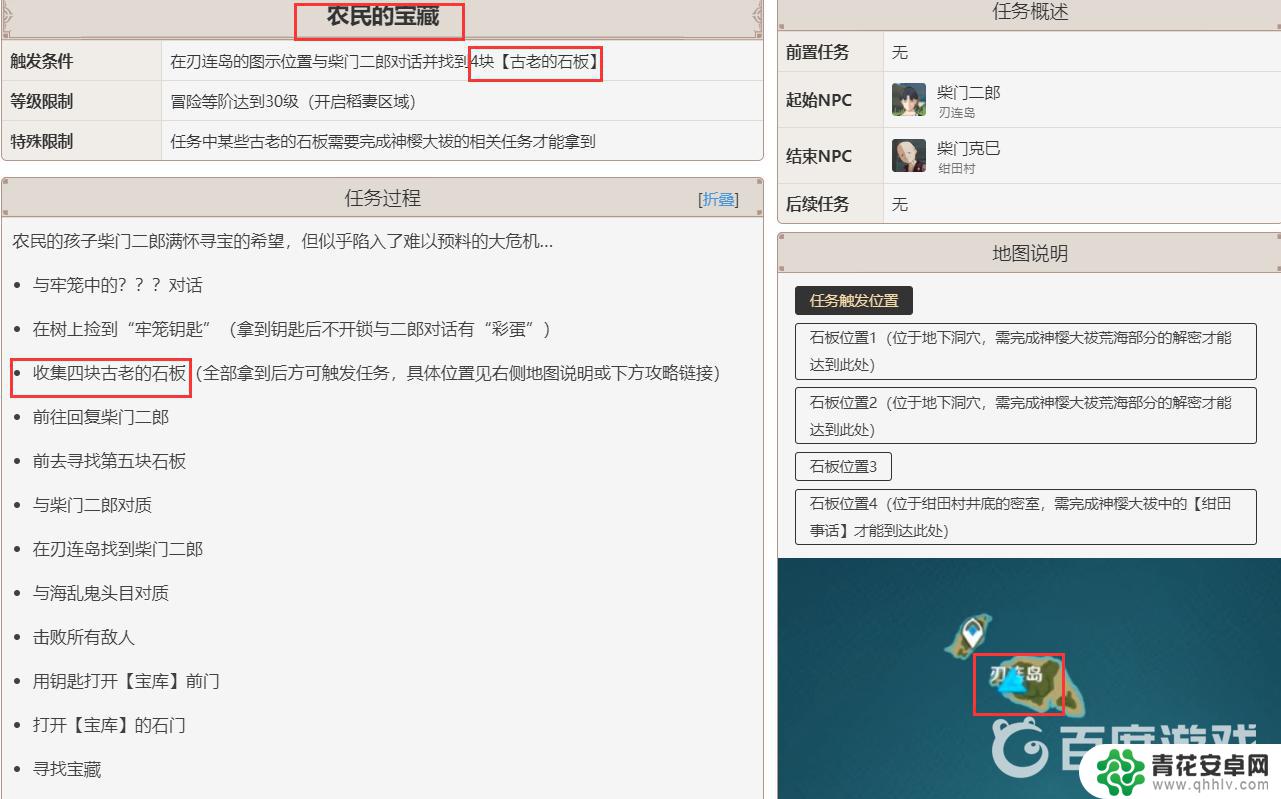Click the 特殊限制 row label

click(x=42, y=142)
